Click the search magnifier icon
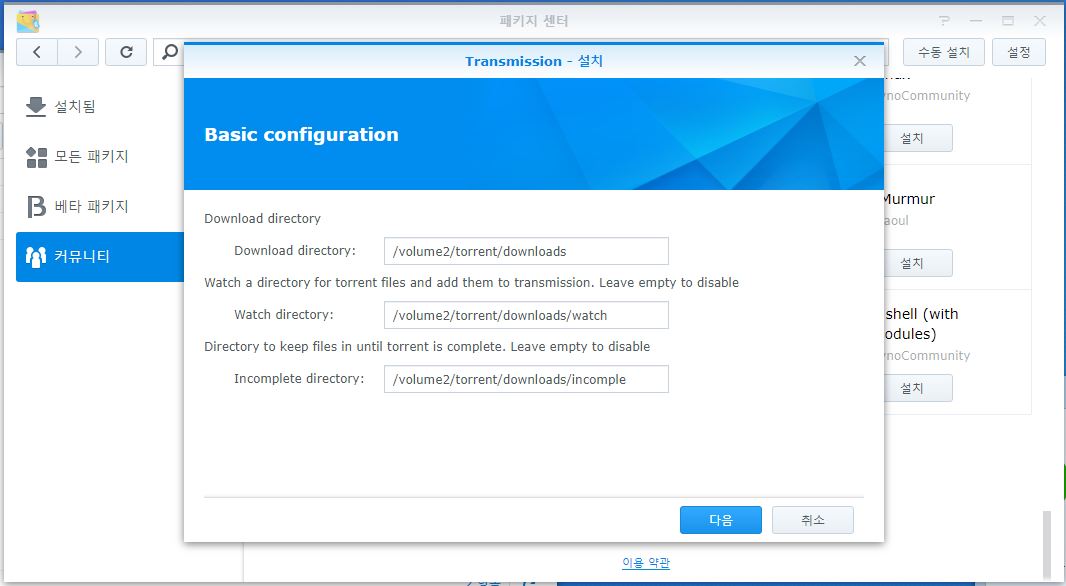Image resolution: width=1066 pixels, height=586 pixels. tap(170, 52)
